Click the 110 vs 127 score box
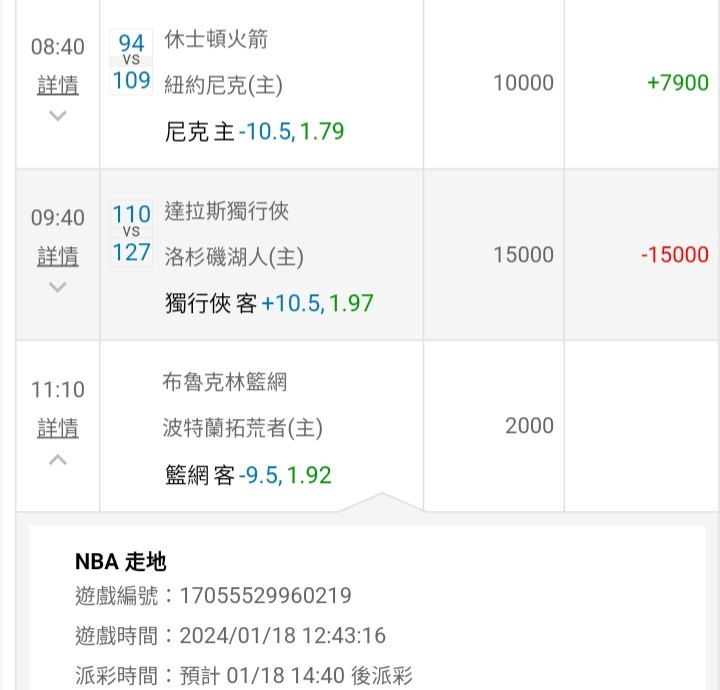 coord(131,232)
